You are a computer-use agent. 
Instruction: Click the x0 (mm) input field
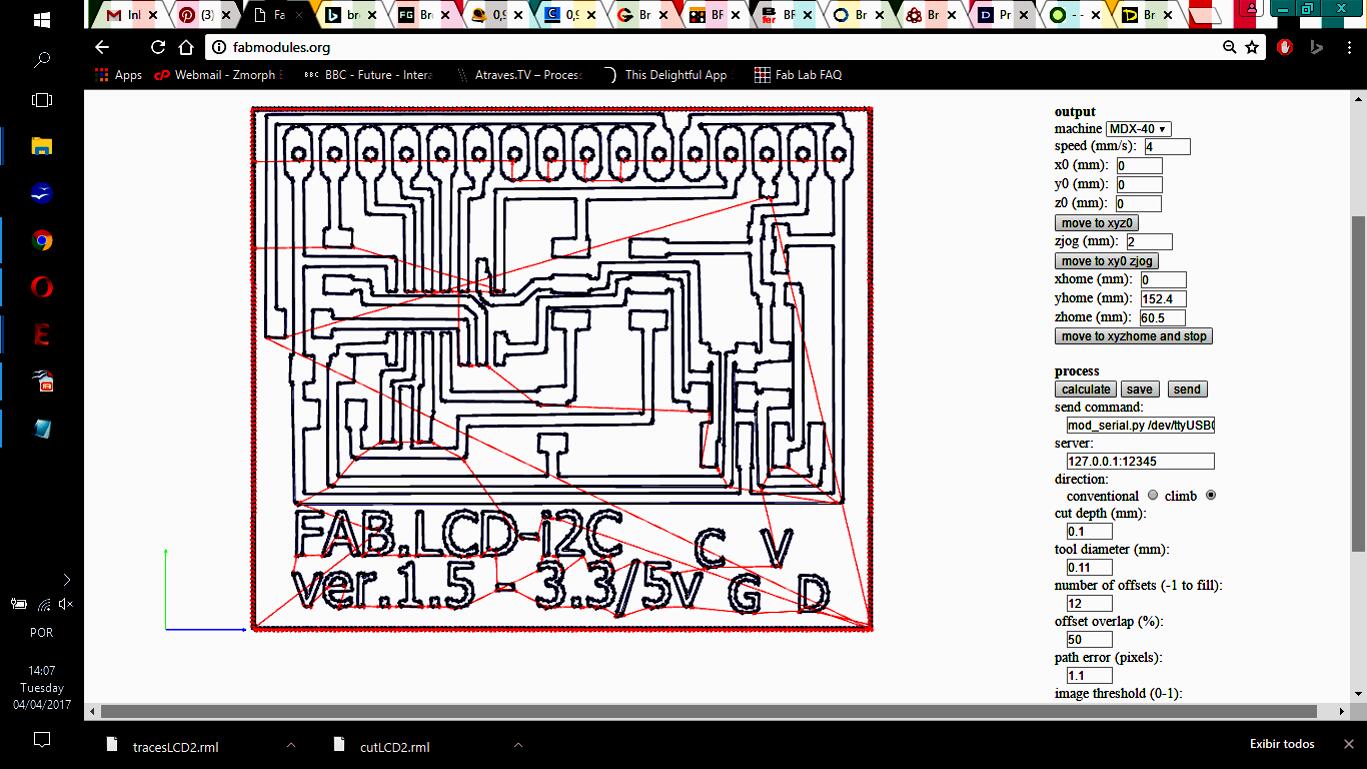point(1139,166)
